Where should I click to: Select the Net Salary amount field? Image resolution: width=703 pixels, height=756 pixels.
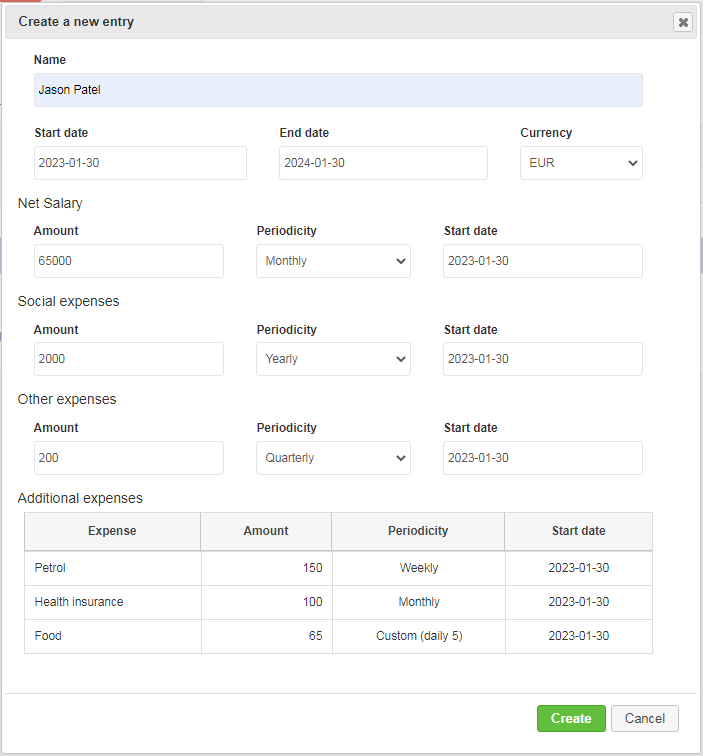pos(129,261)
